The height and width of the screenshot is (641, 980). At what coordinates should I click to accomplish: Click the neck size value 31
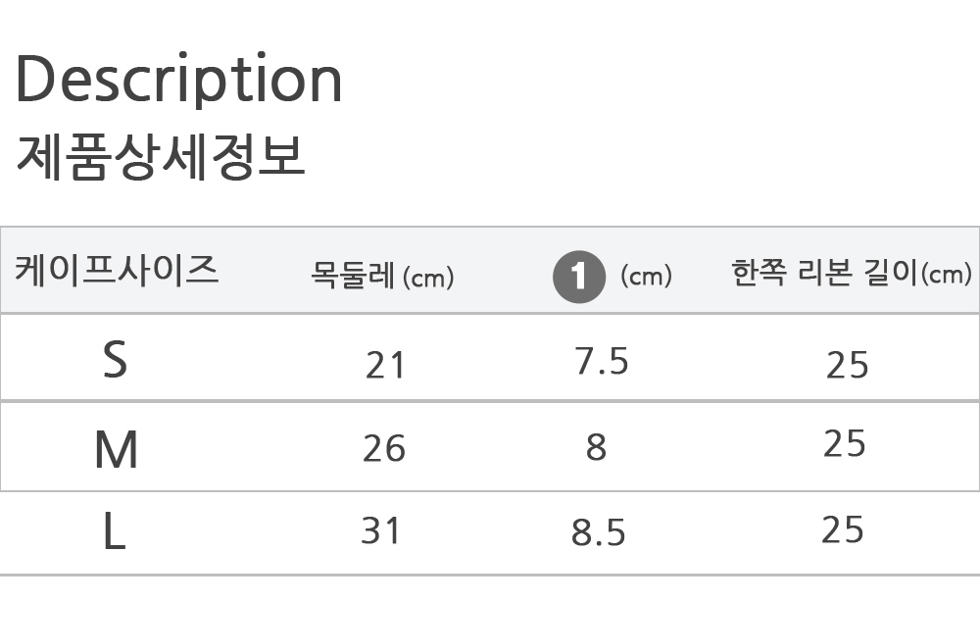point(380,531)
